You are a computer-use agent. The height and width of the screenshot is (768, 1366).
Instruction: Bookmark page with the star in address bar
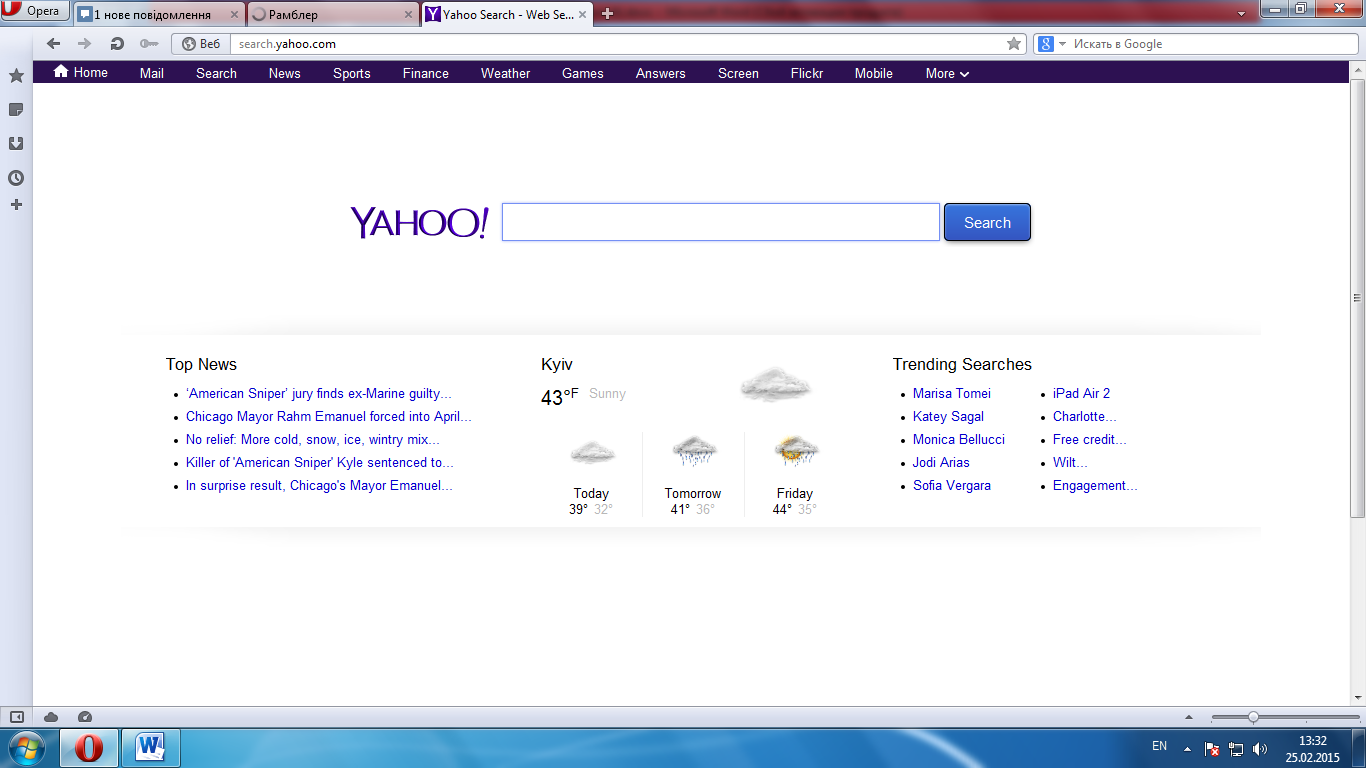1014,44
